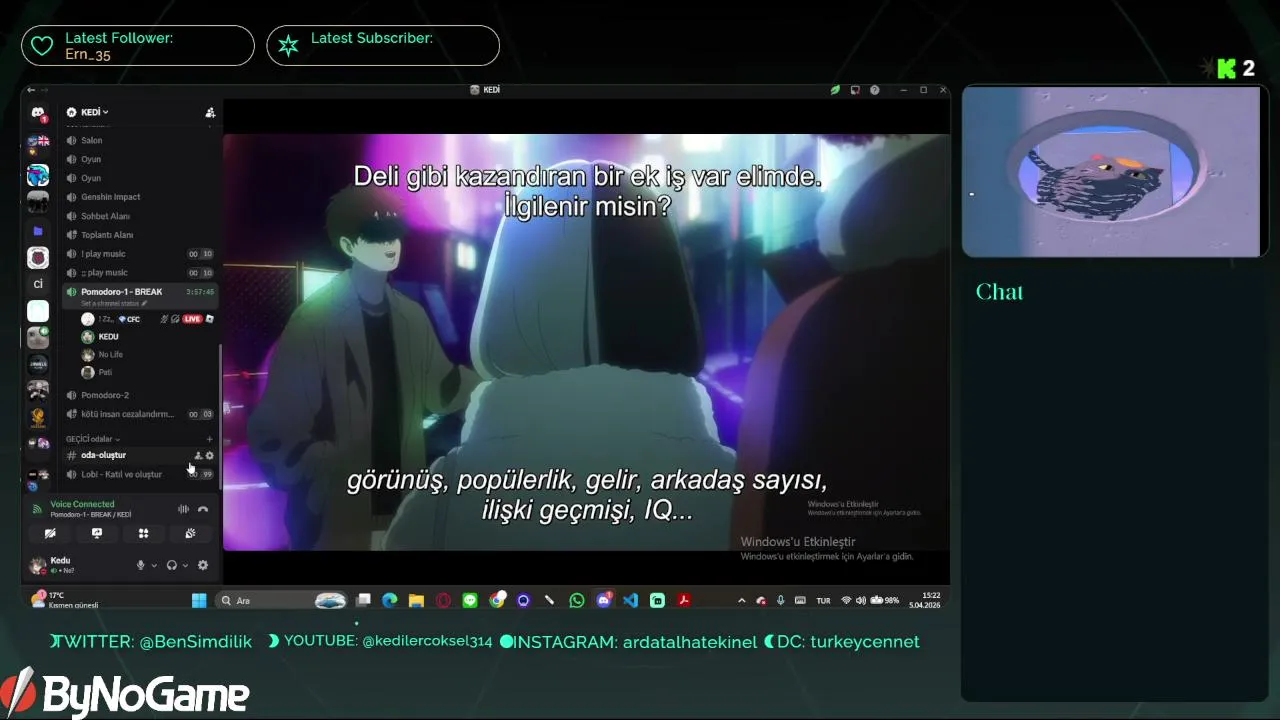Open Microsoft Edge from taskbar

[x=390, y=600]
